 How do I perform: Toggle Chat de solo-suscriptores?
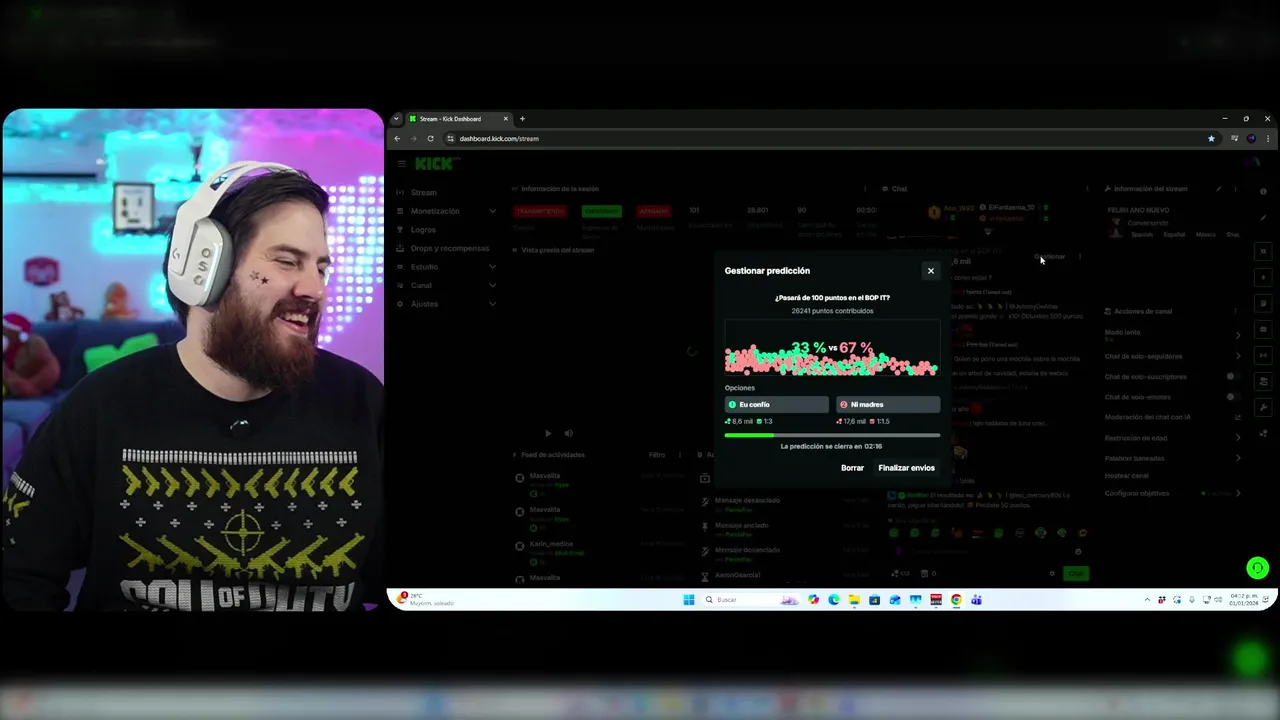click(x=1232, y=376)
